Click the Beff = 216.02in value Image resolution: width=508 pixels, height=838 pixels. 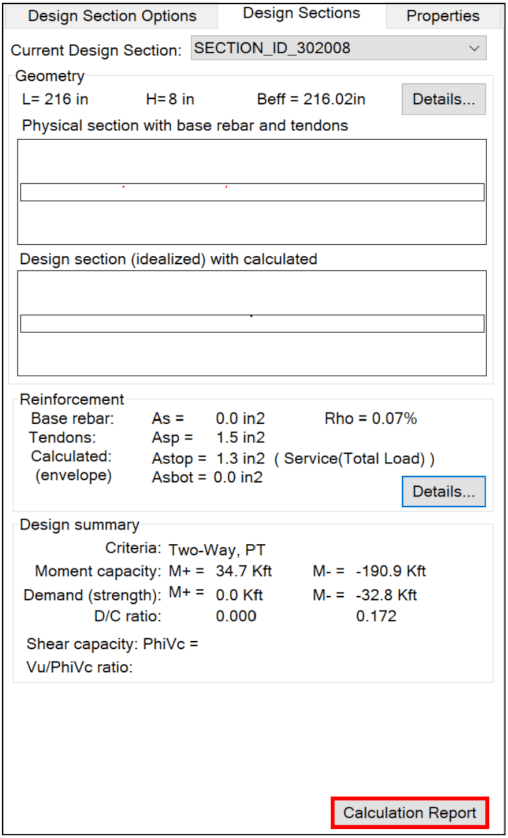click(x=311, y=99)
